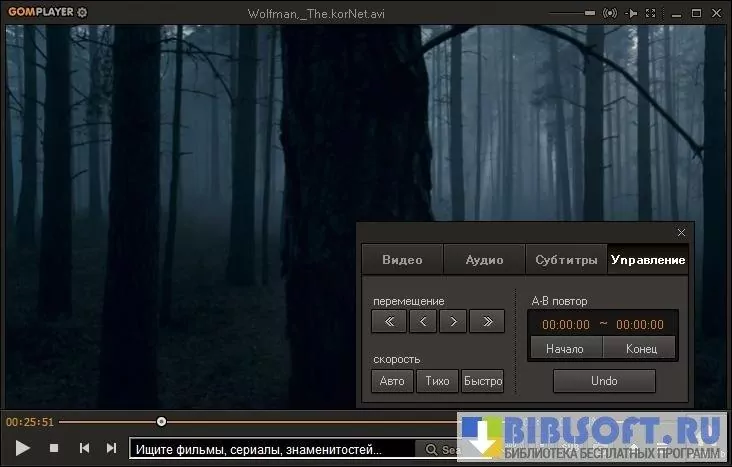Skip to the previous track

coord(84,449)
